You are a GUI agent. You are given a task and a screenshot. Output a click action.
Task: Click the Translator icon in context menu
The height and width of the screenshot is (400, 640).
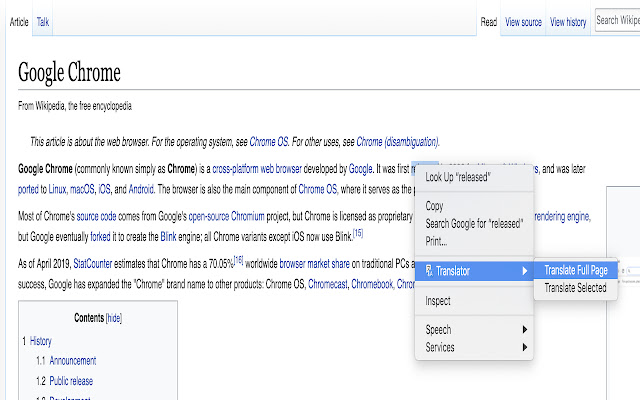click(429, 271)
